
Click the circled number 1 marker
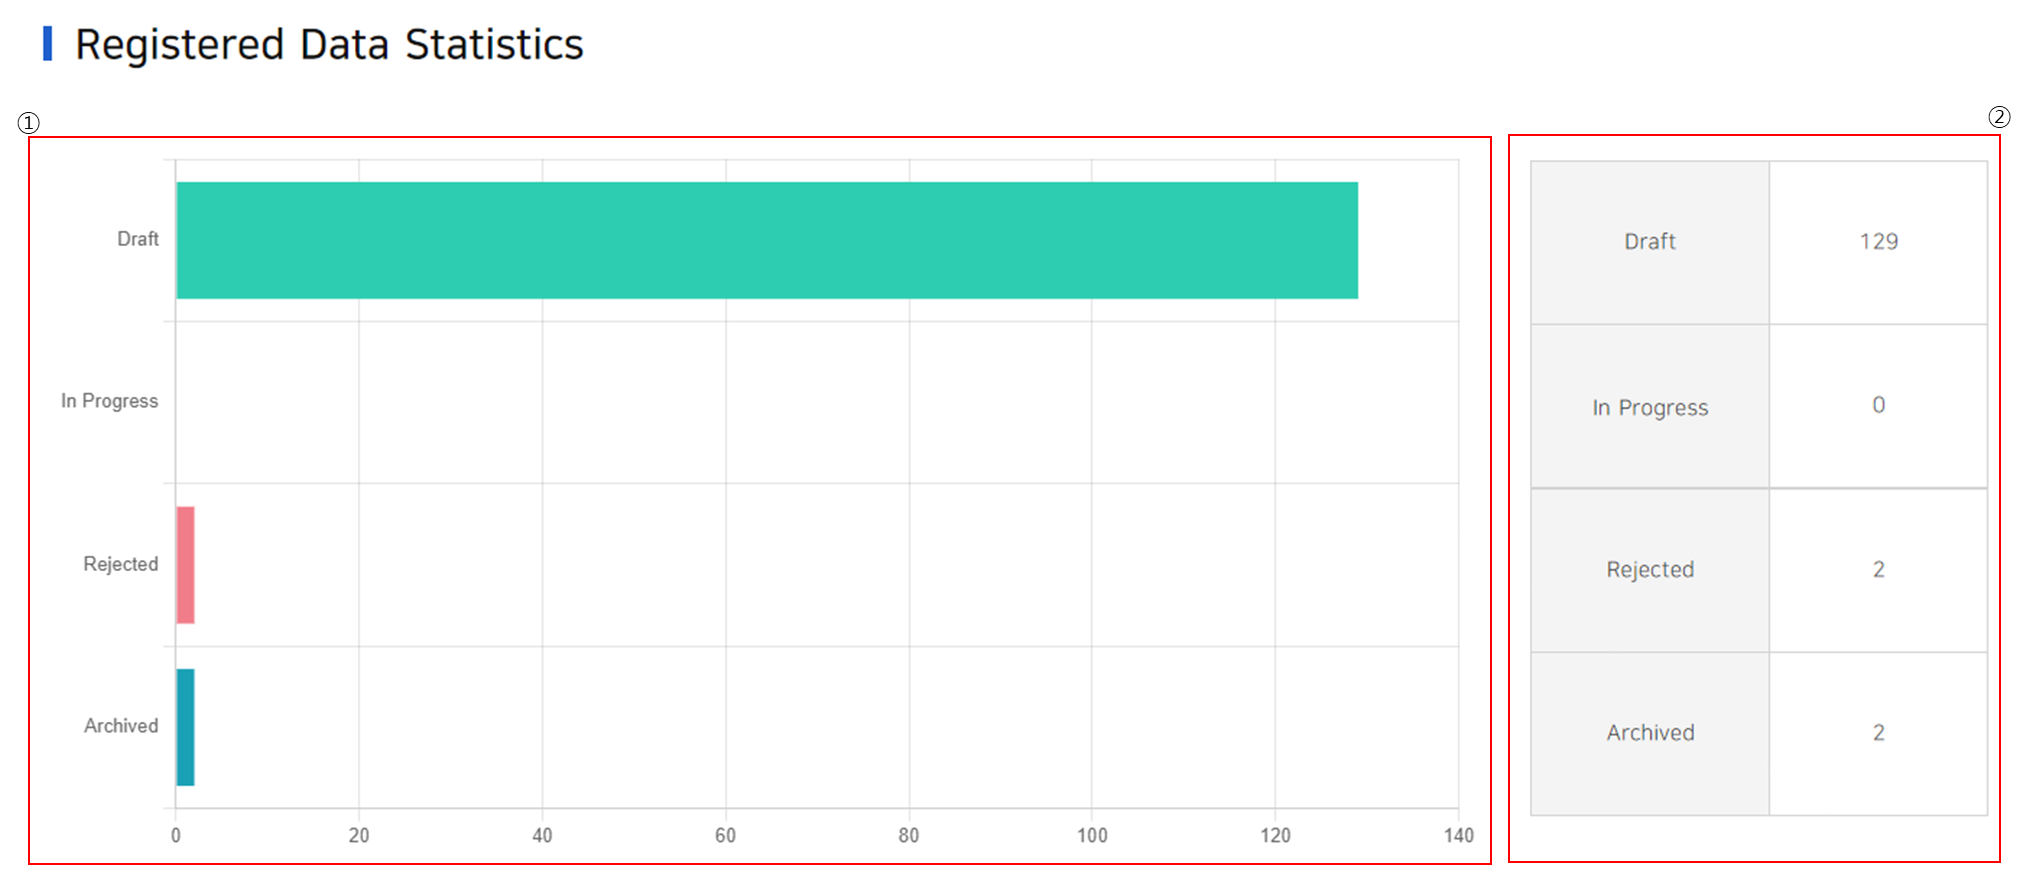(28, 123)
